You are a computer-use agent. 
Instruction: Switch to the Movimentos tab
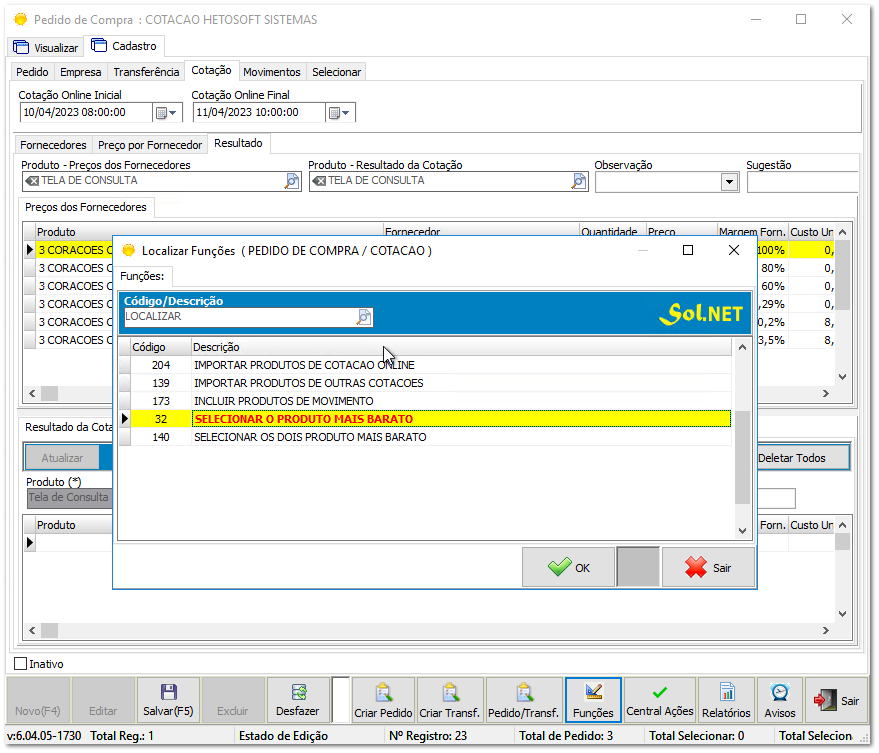tap(271, 72)
